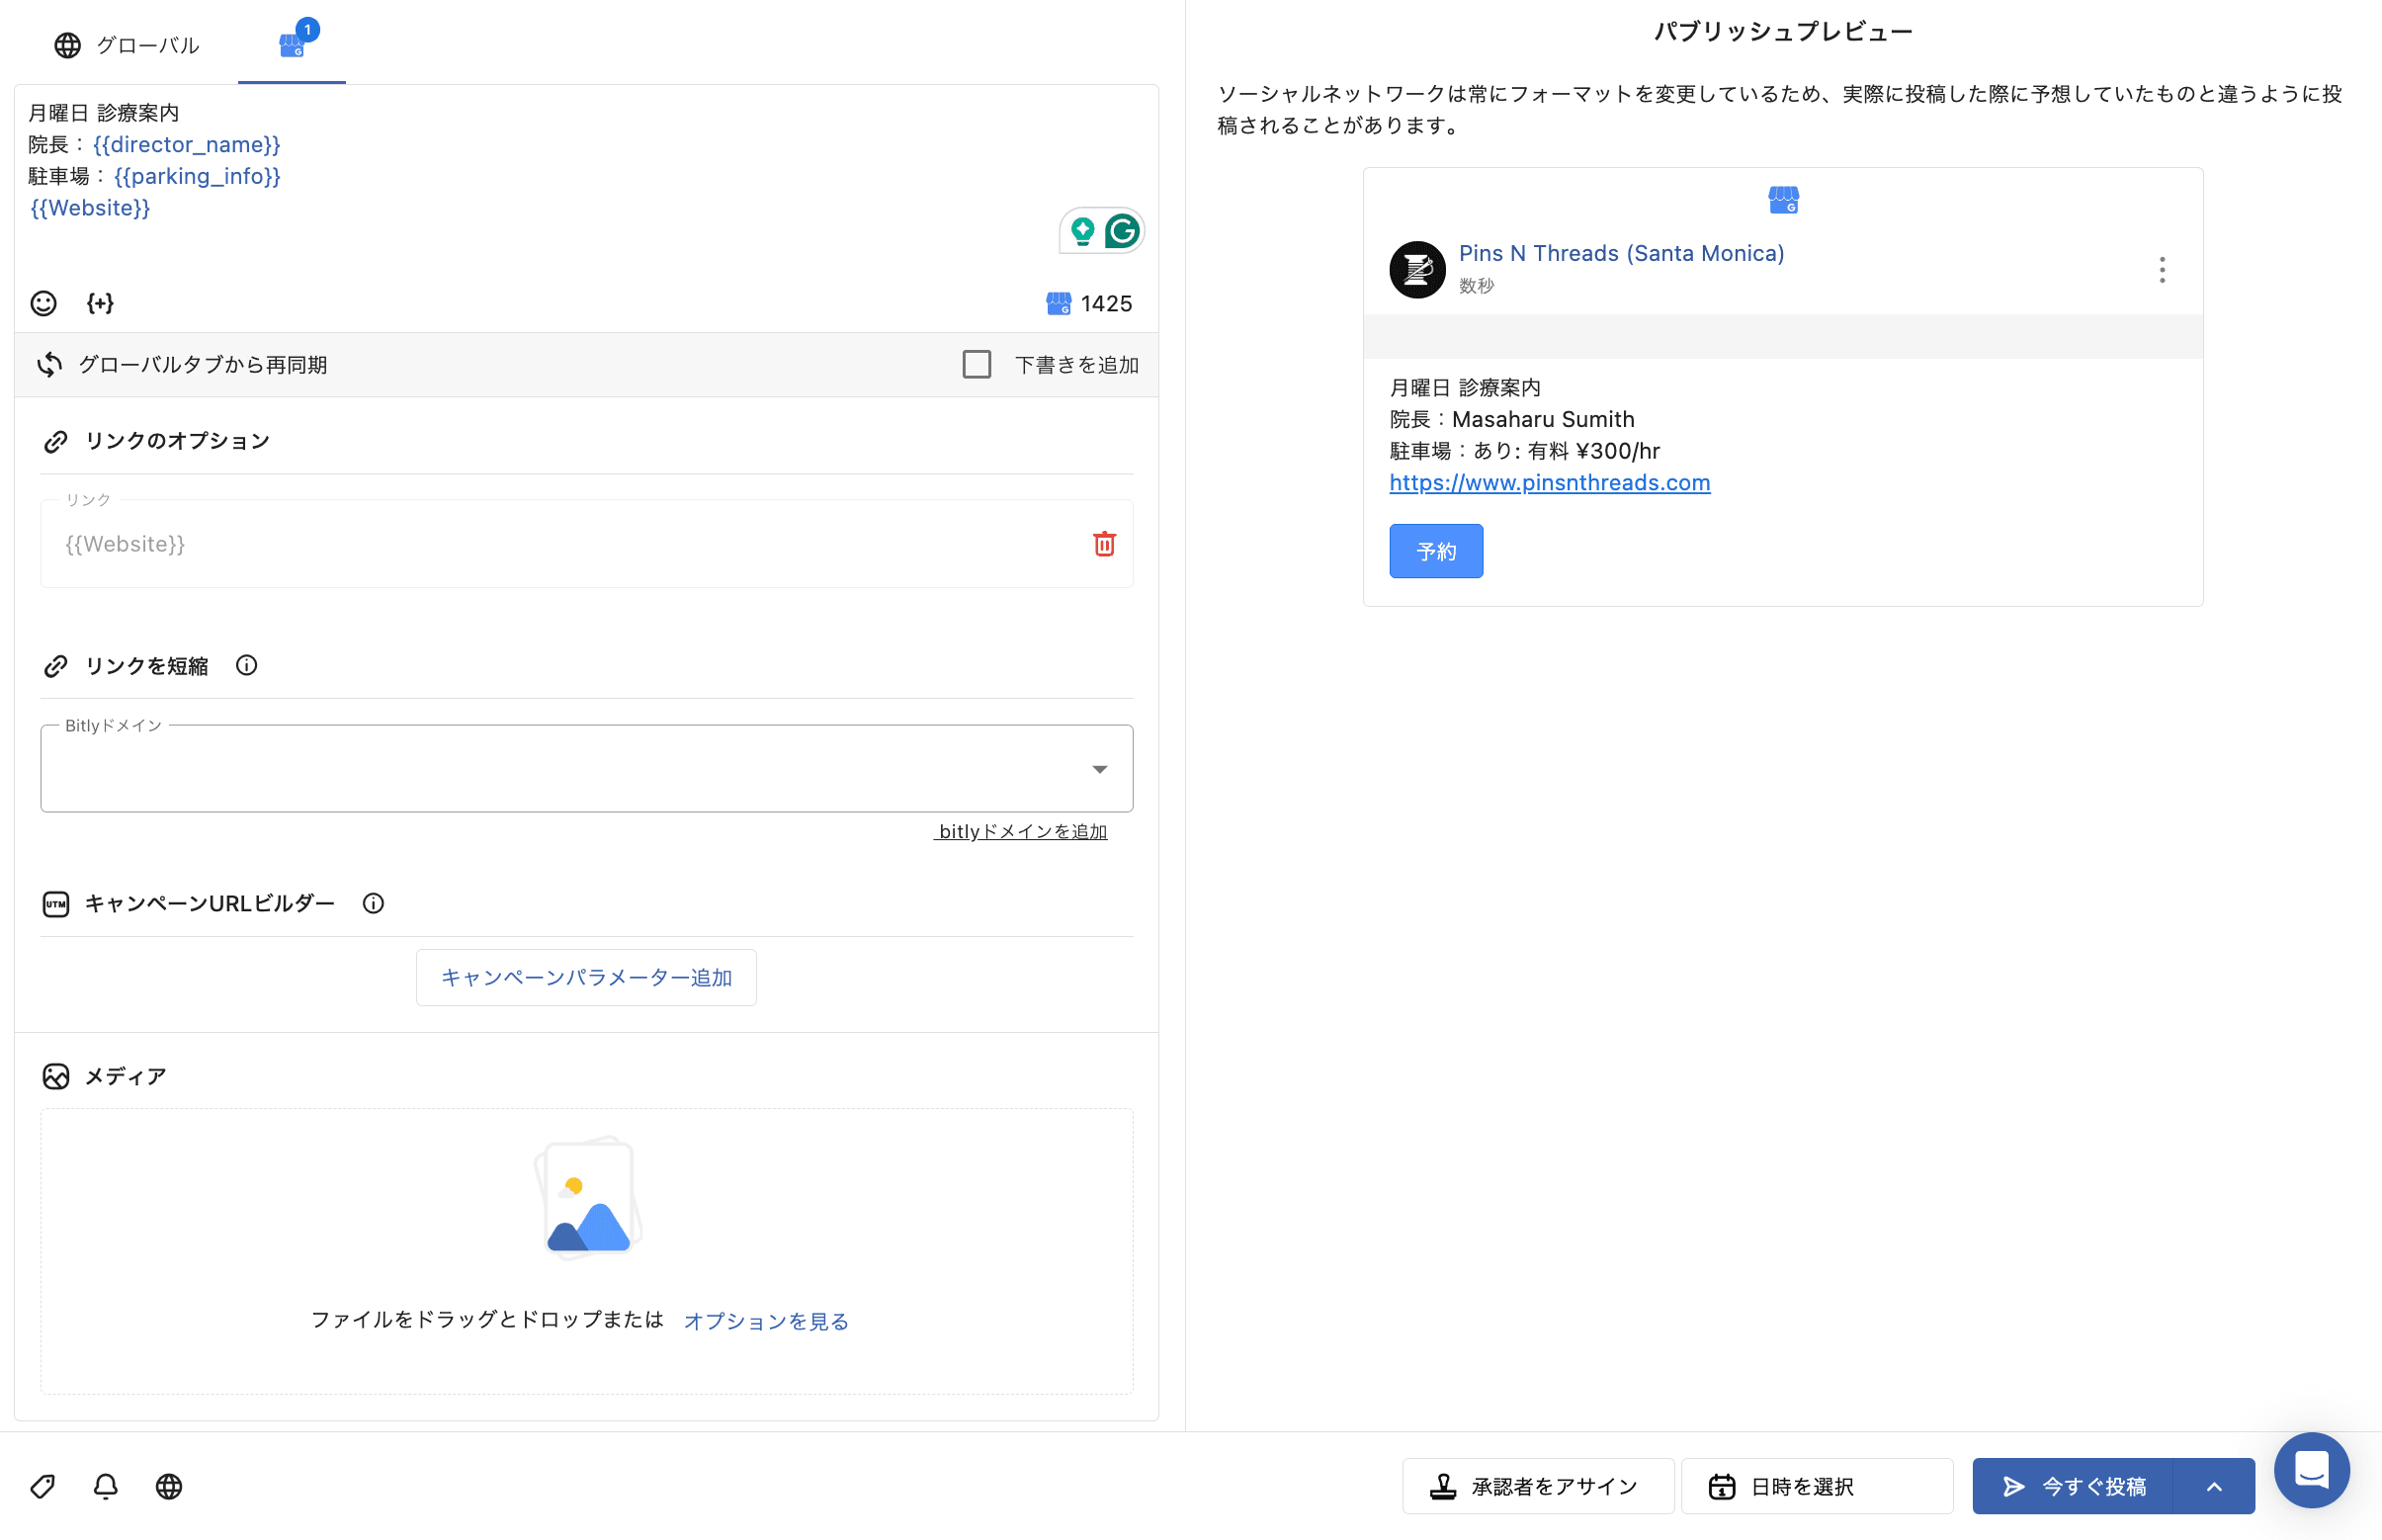Expand the 今すぐ投稿 options arrow
Screen dimensions: 2382x1540
pos(2214,1487)
